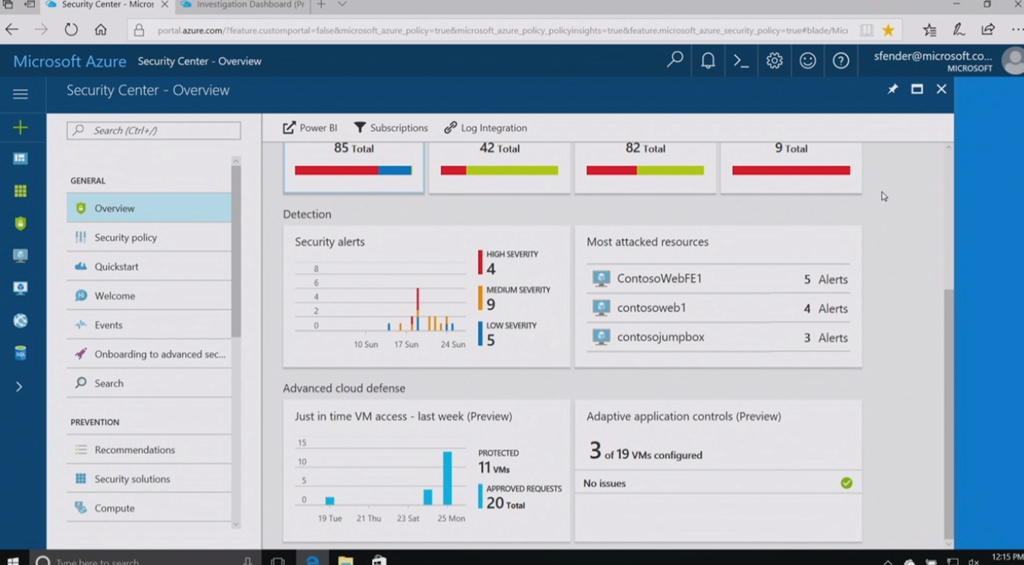Click the 42 Total tile

coord(500,167)
